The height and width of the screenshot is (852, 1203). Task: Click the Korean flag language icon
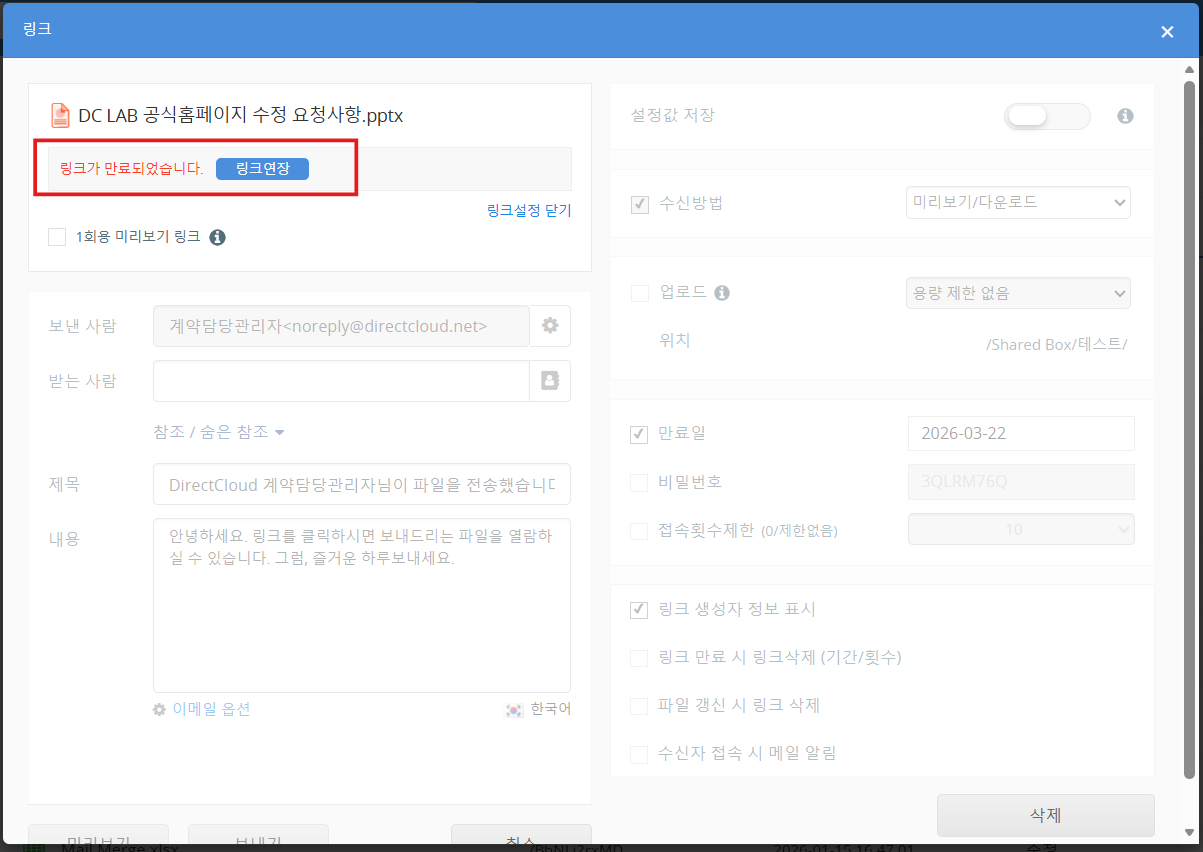(x=514, y=709)
